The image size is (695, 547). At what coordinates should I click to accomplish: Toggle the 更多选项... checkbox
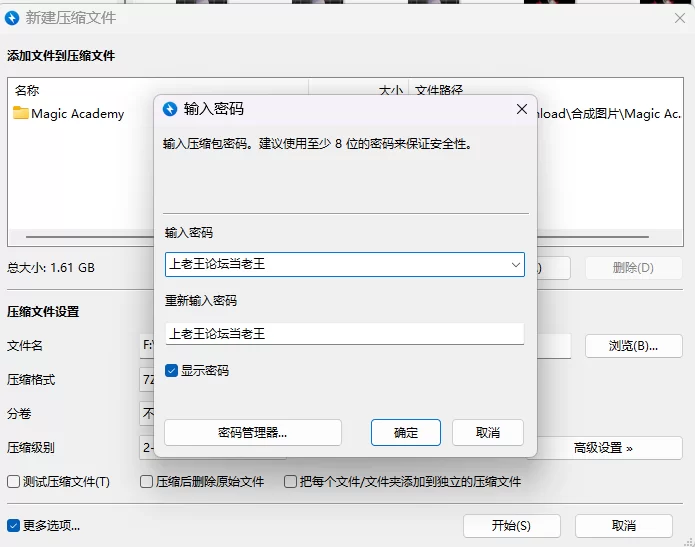tap(13, 526)
